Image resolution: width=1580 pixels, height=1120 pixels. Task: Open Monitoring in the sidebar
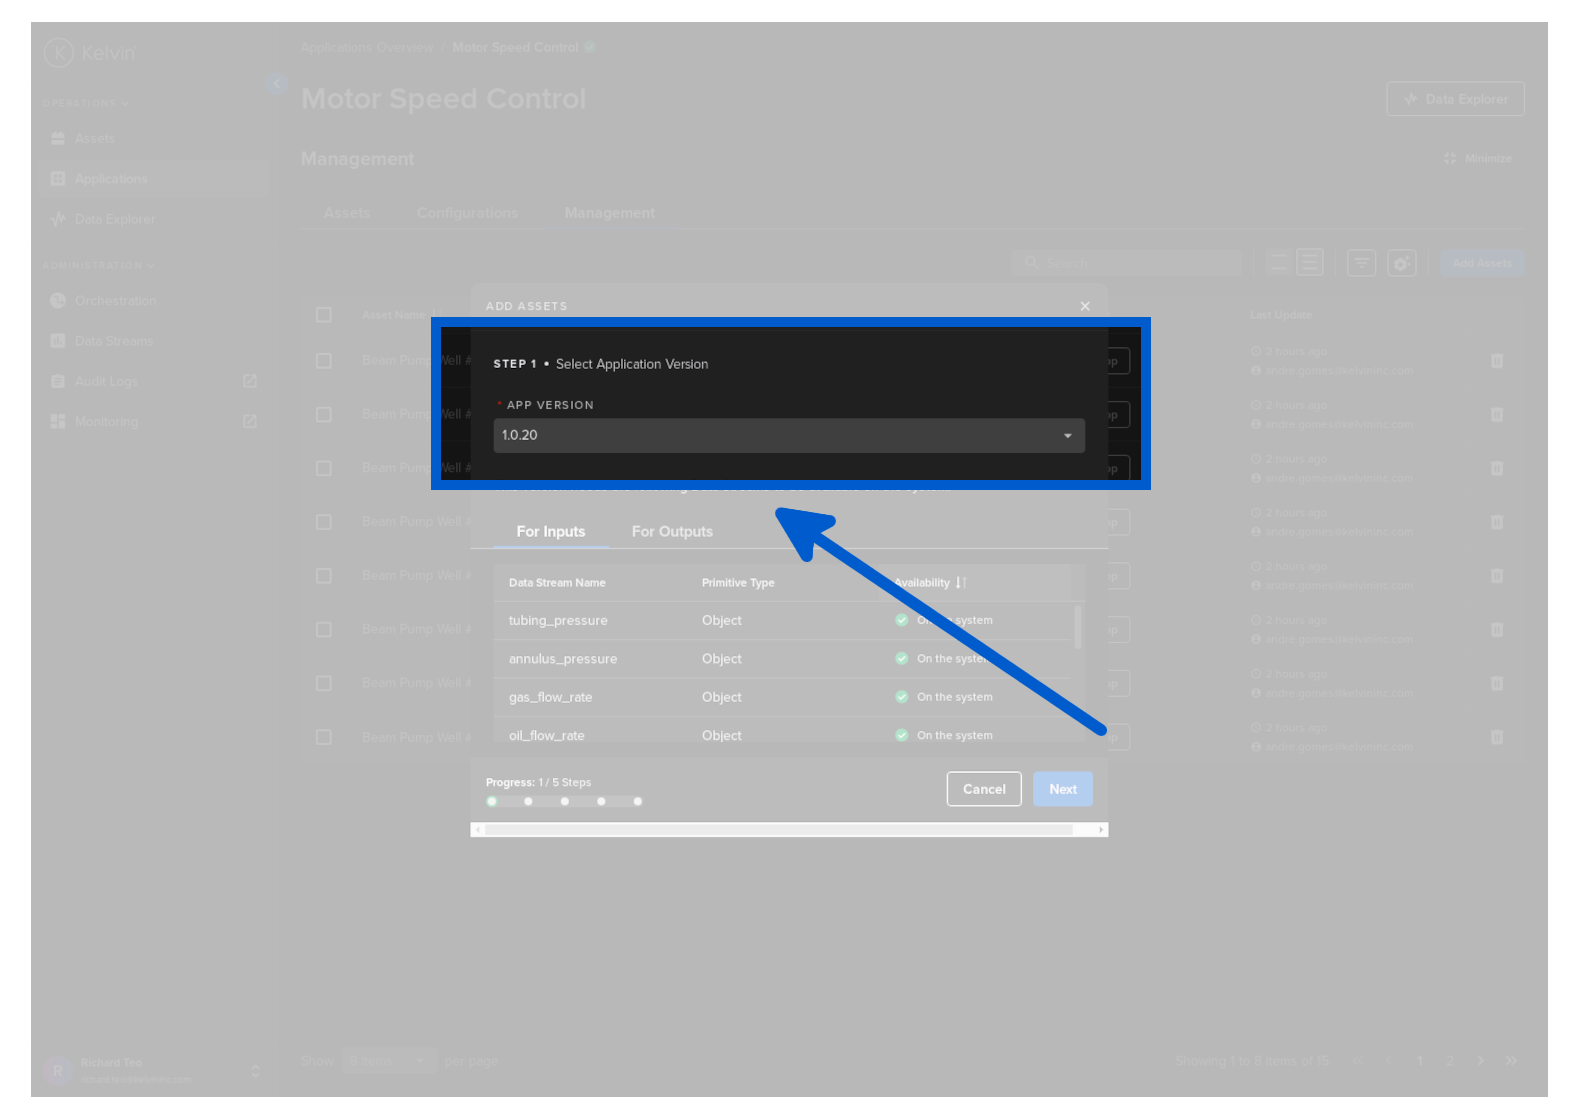point(106,422)
